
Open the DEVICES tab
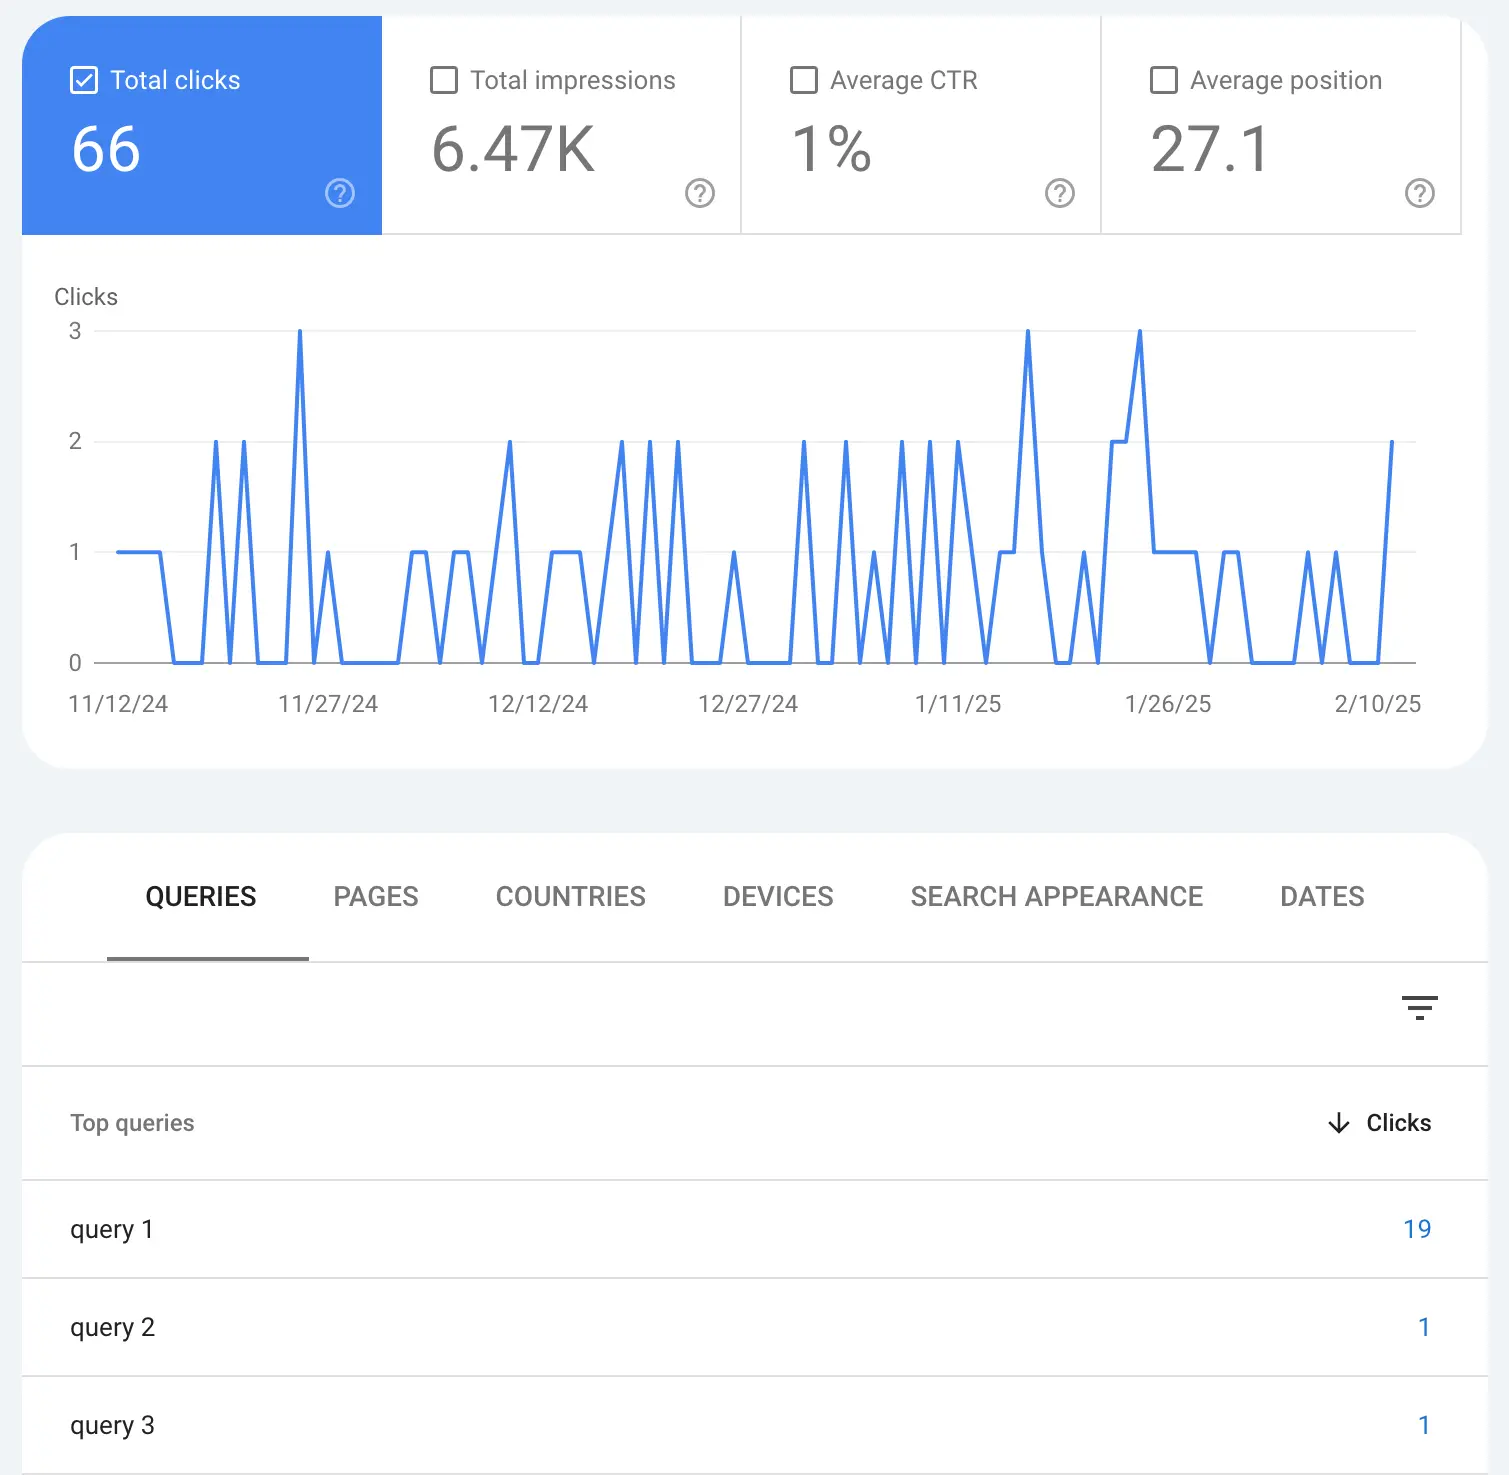coord(777,896)
